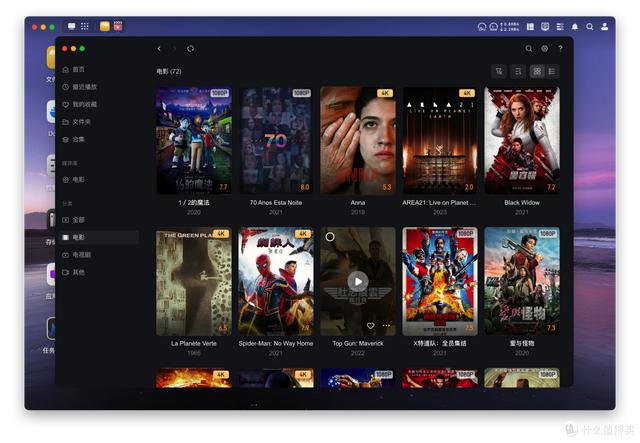The height and width of the screenshot is (443, 640).
Task: Tick the selection circle on Top Gun: Maverick
Action: [330, 237]
